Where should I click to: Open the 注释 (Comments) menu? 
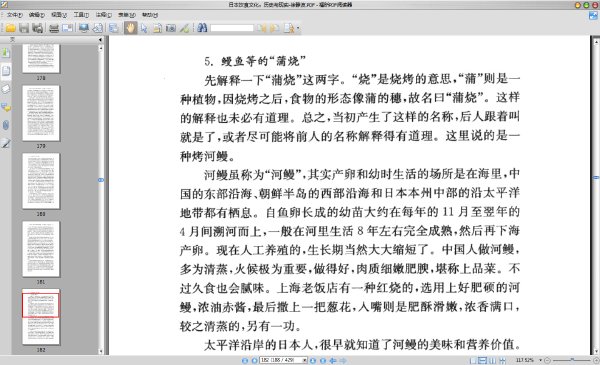click(x=103, y=15)
